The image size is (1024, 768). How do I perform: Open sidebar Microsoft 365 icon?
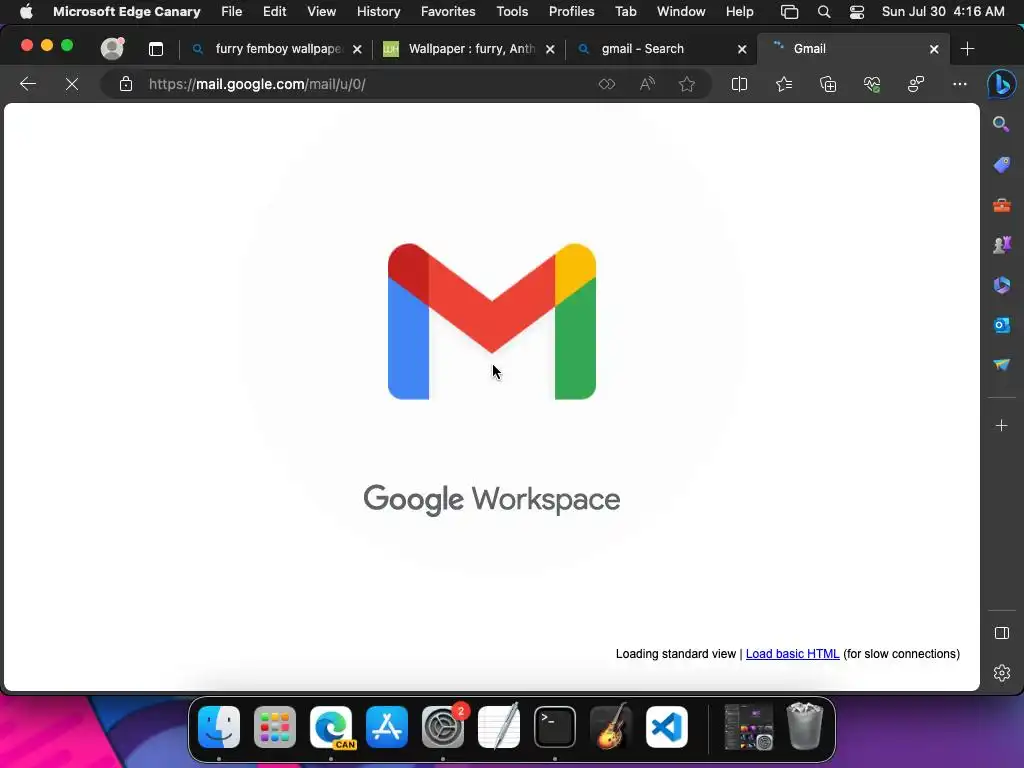(x=1001, y=285)
